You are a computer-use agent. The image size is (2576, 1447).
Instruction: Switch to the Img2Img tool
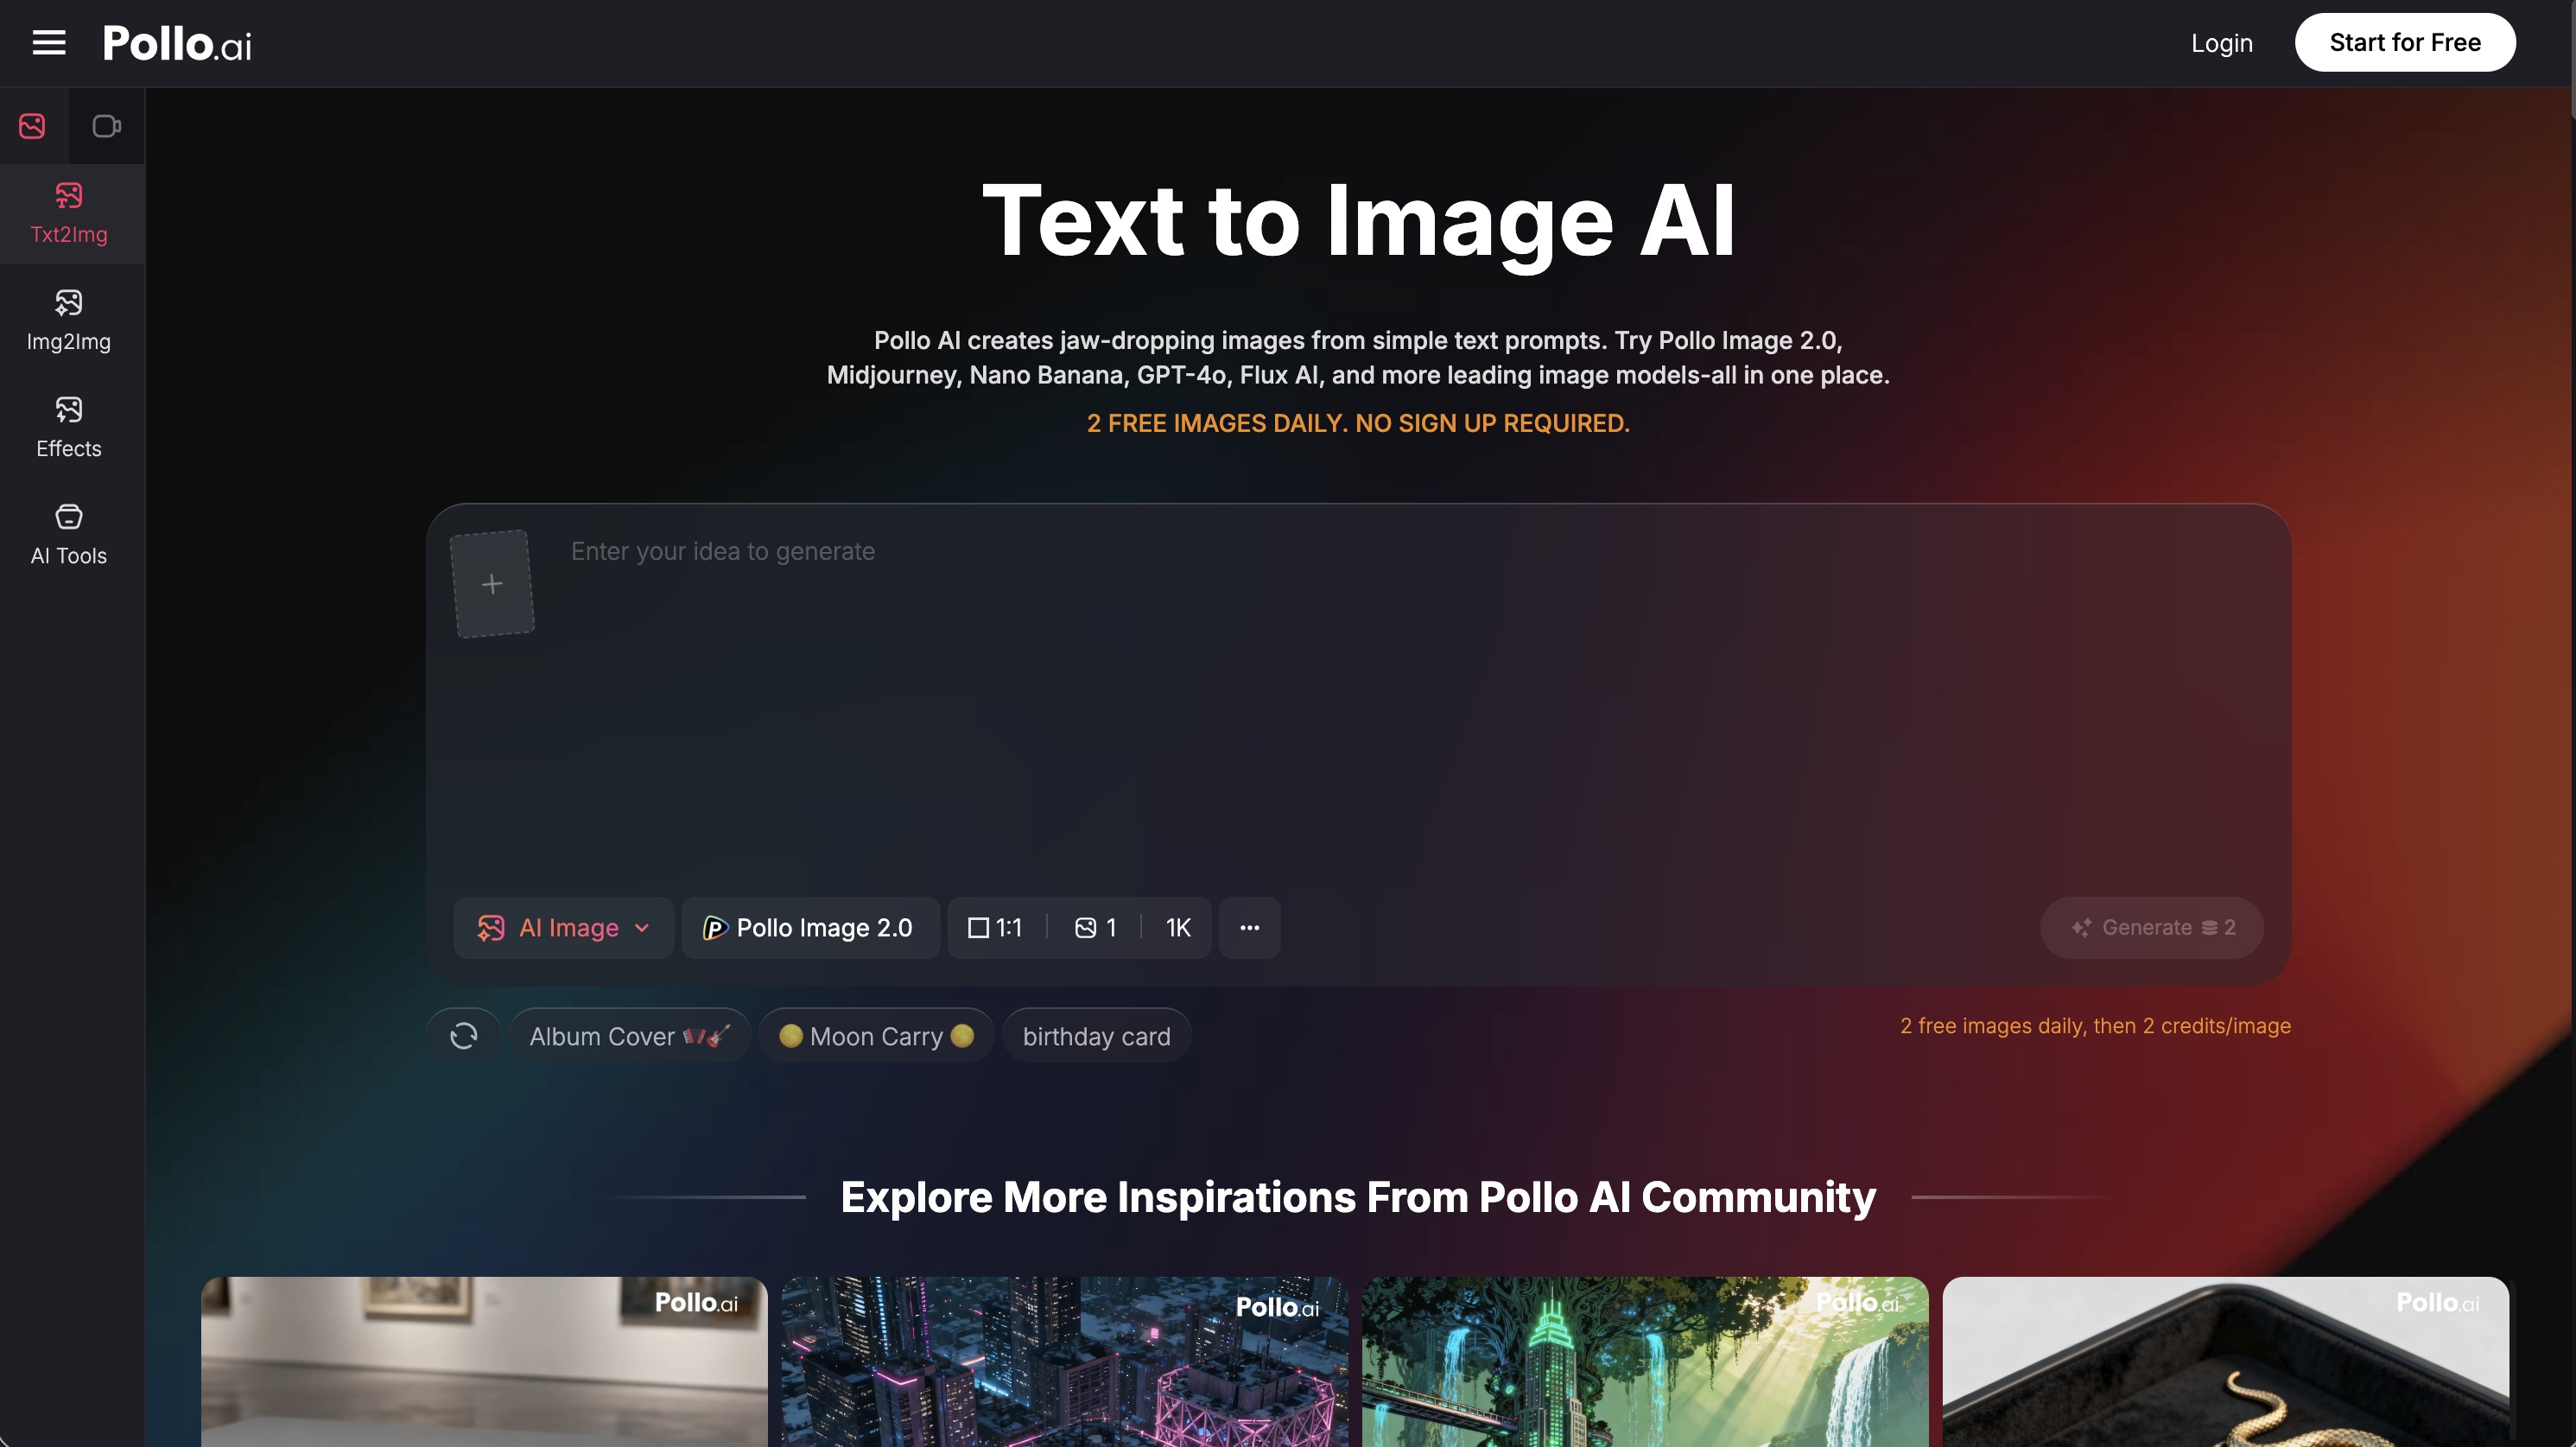pos(68,320)
